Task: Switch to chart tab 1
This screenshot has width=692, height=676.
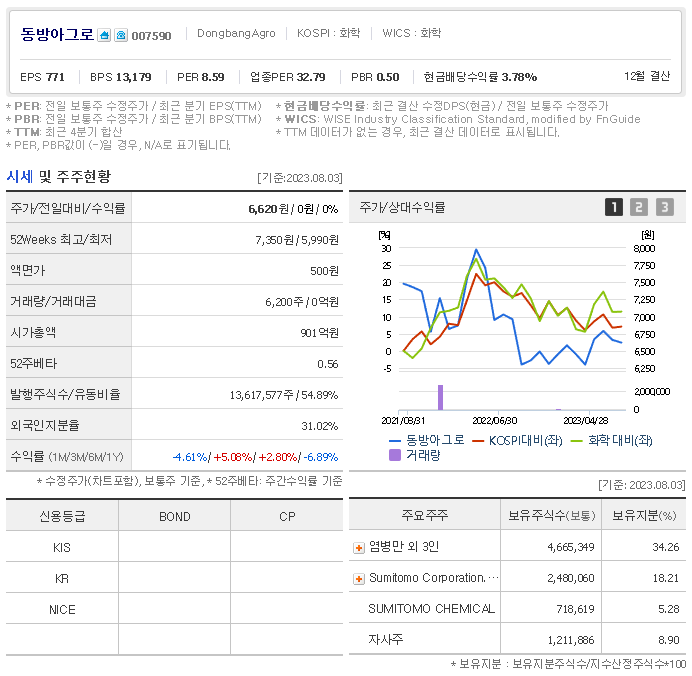Action: click(x=613, y=207)
